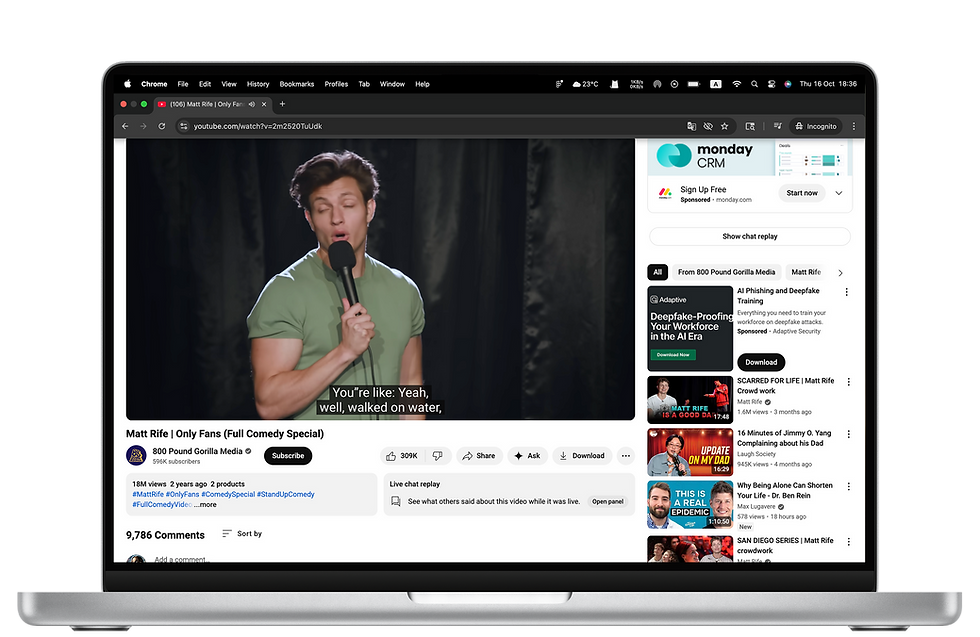Viewport: 980px width, 637px height.
Task: Open Chrome Bookmarks menu
Action: tap(297, 84)
